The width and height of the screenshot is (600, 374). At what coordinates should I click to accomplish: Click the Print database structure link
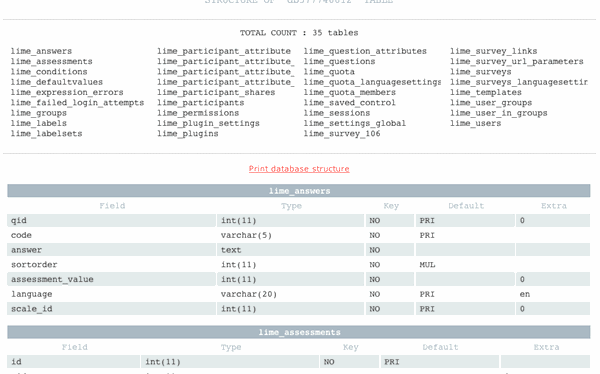[299, 169]
